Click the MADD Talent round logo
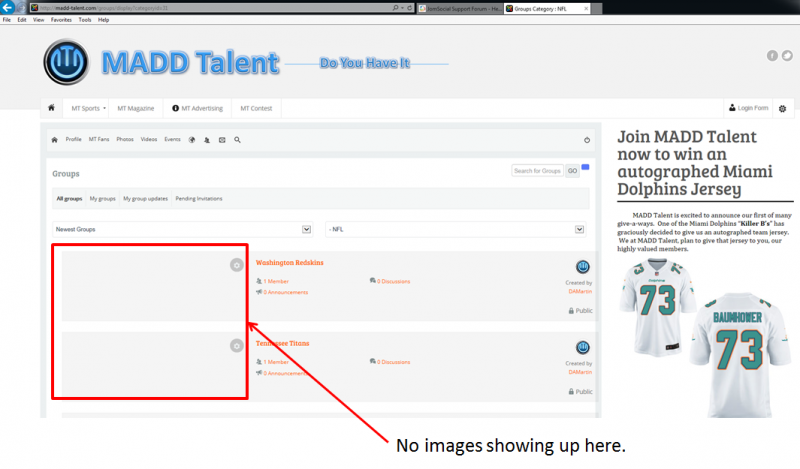 click(66, 62)
